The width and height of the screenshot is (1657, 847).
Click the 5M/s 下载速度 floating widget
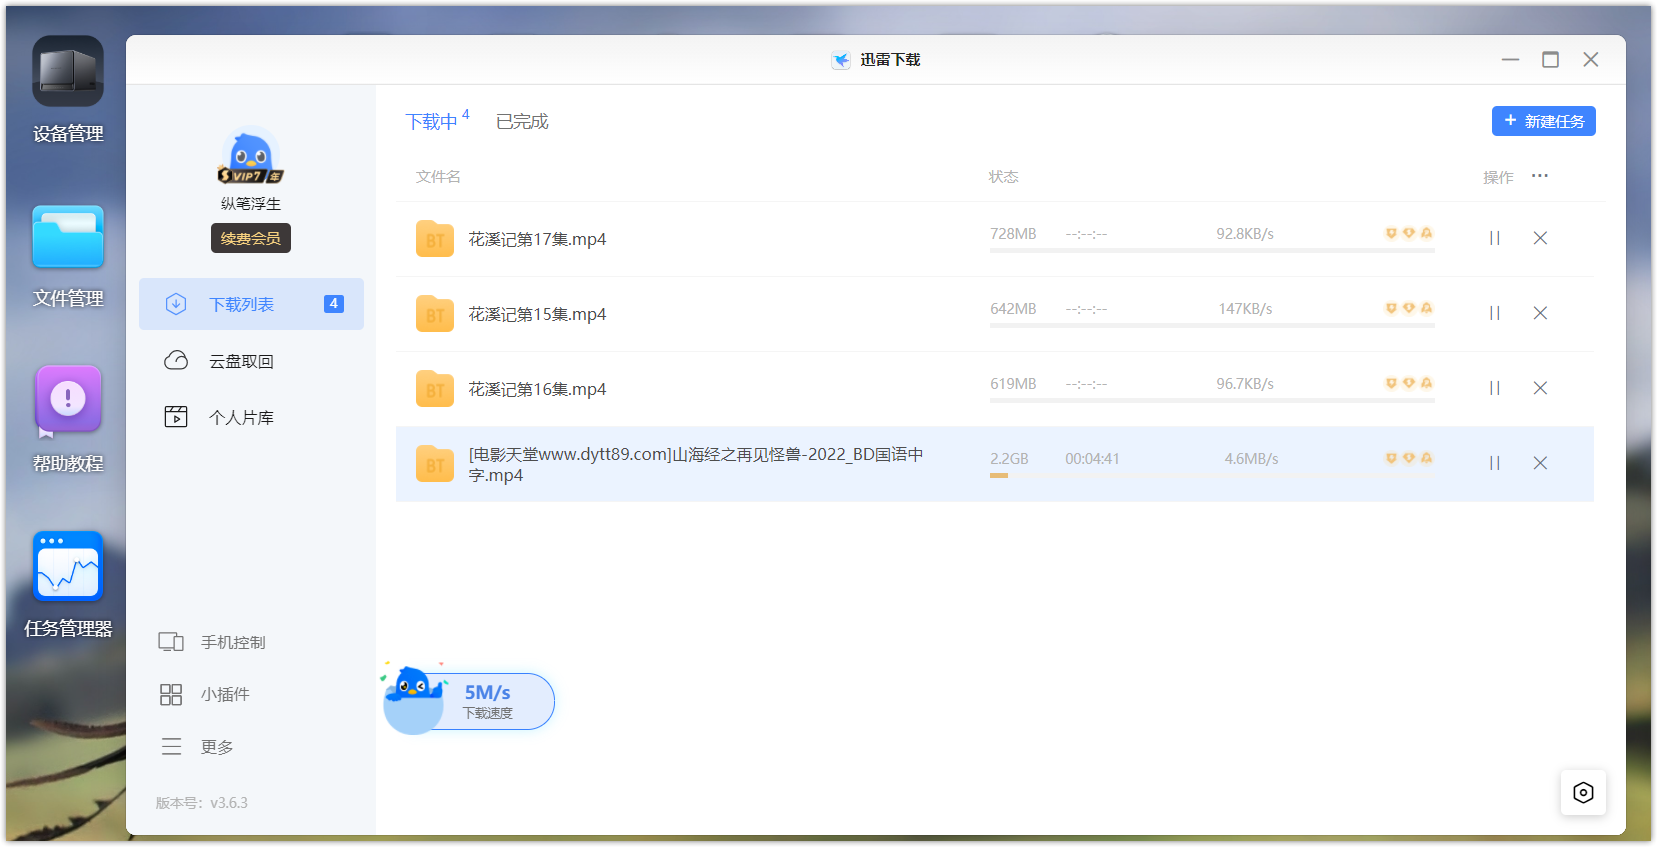tap(469, 701)
